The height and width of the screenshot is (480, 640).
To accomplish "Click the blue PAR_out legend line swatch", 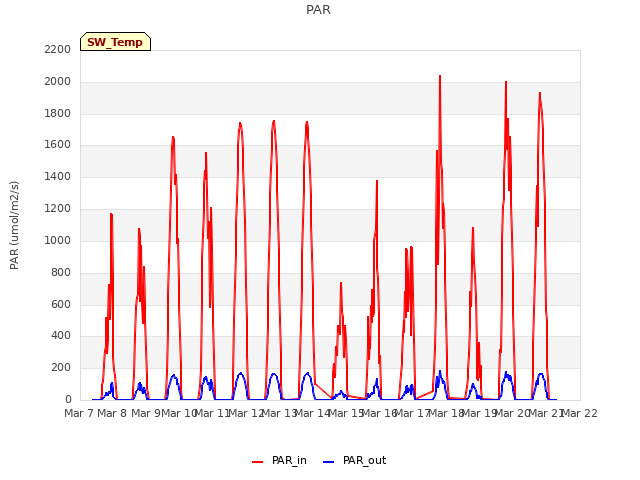I will [328, 462].
